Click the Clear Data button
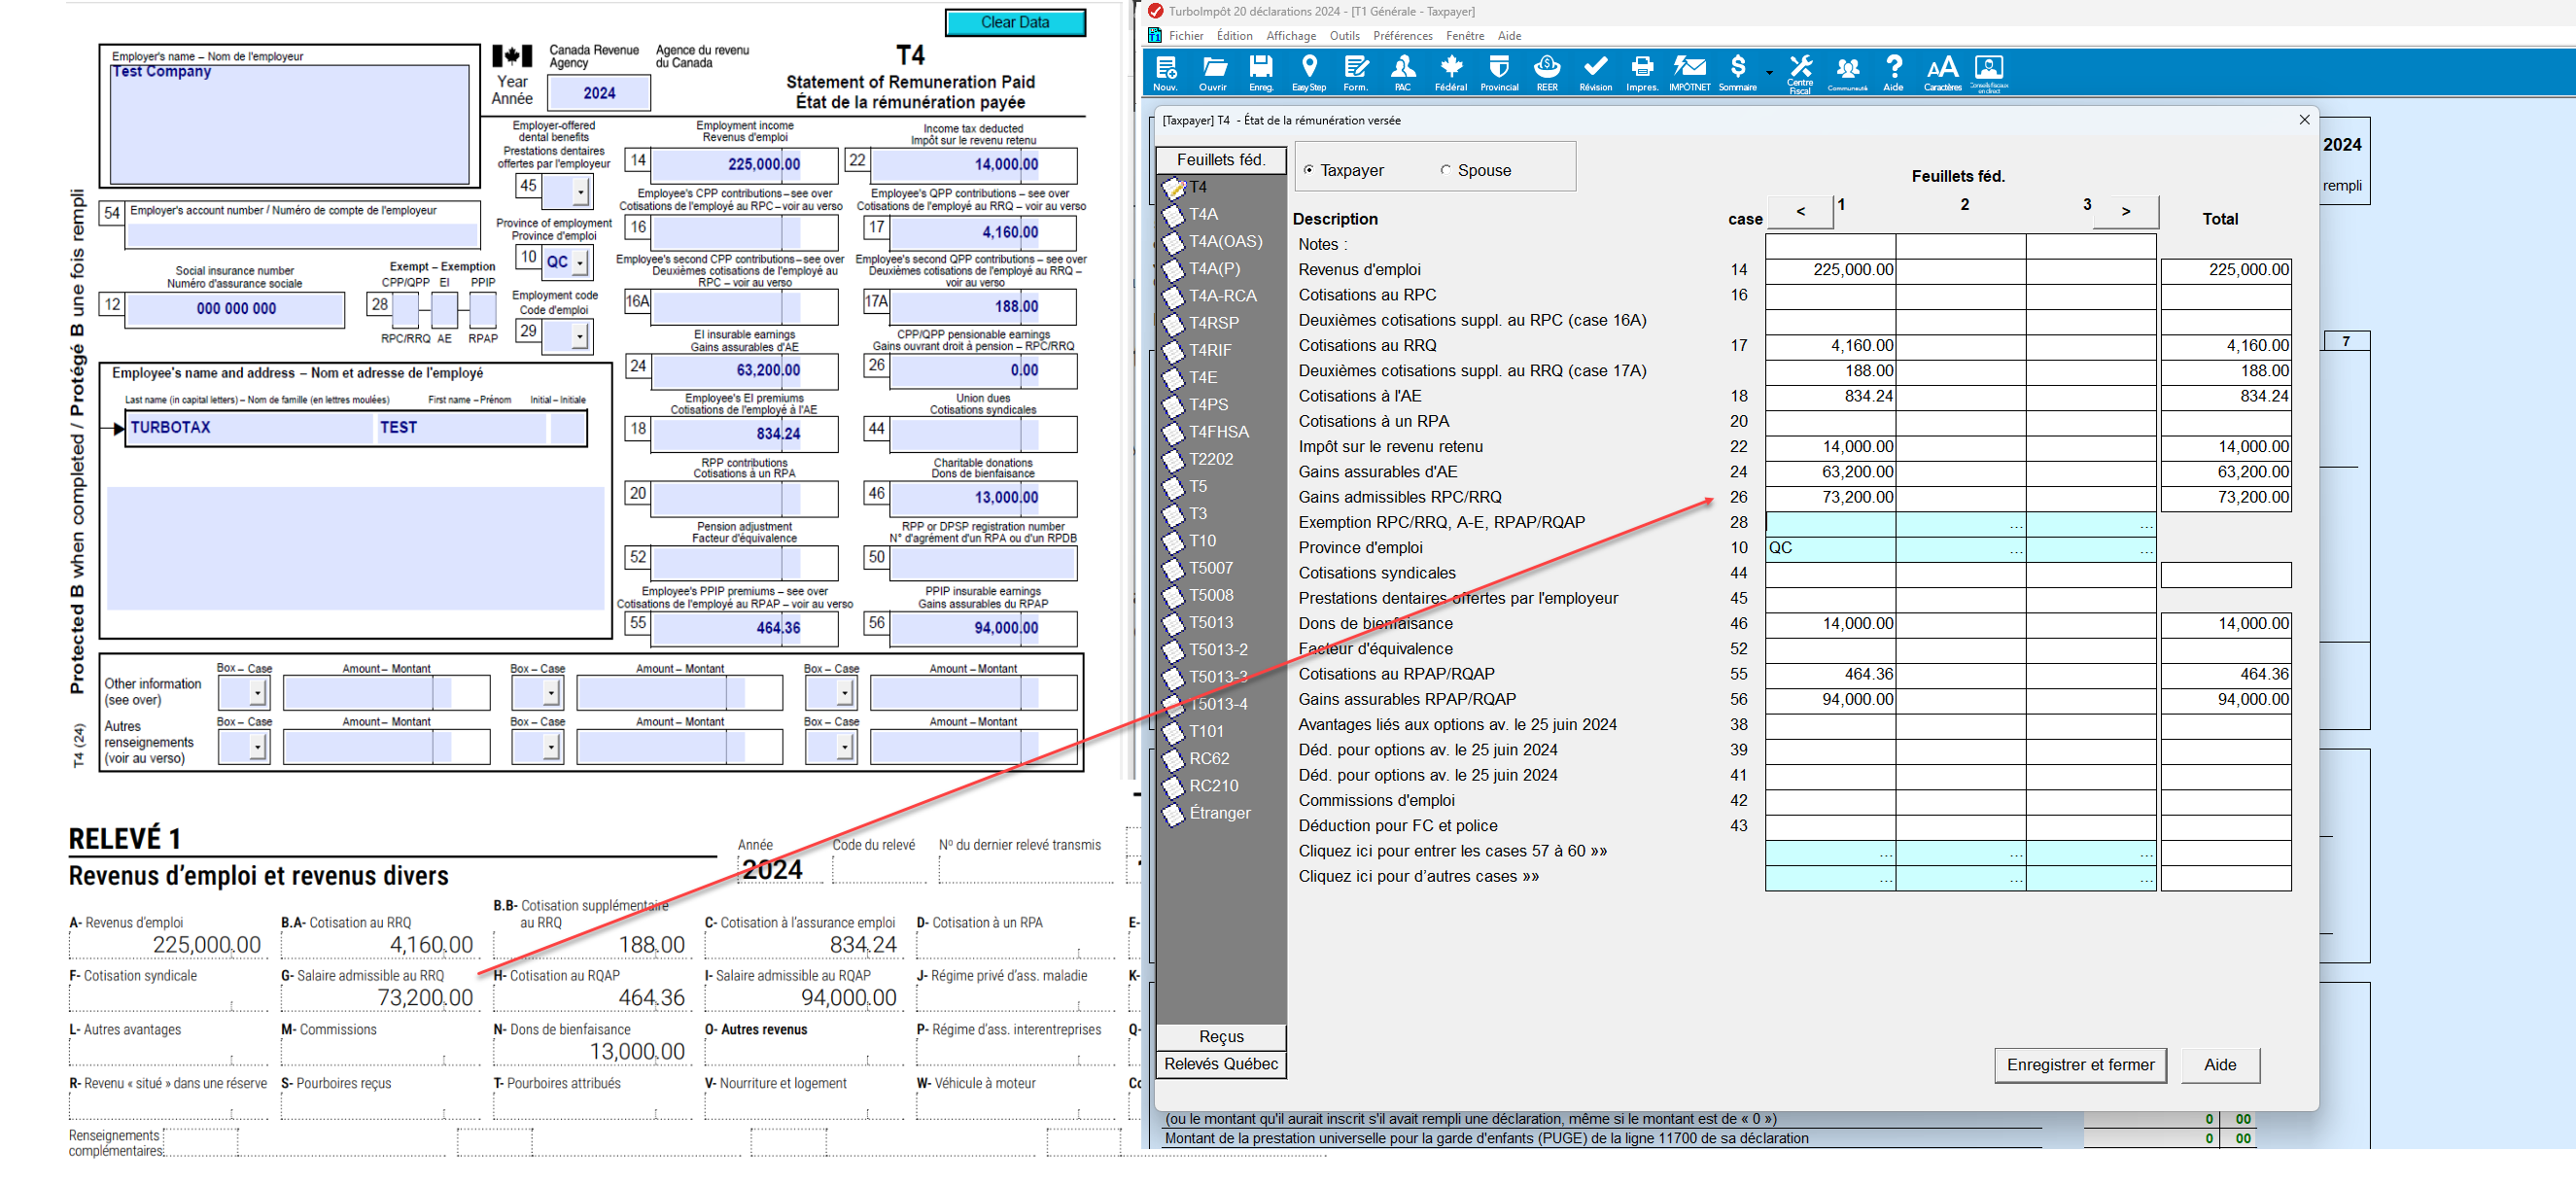Image resolution: width=2576 pixels, height=1186 pixels. coord(1015,22)
